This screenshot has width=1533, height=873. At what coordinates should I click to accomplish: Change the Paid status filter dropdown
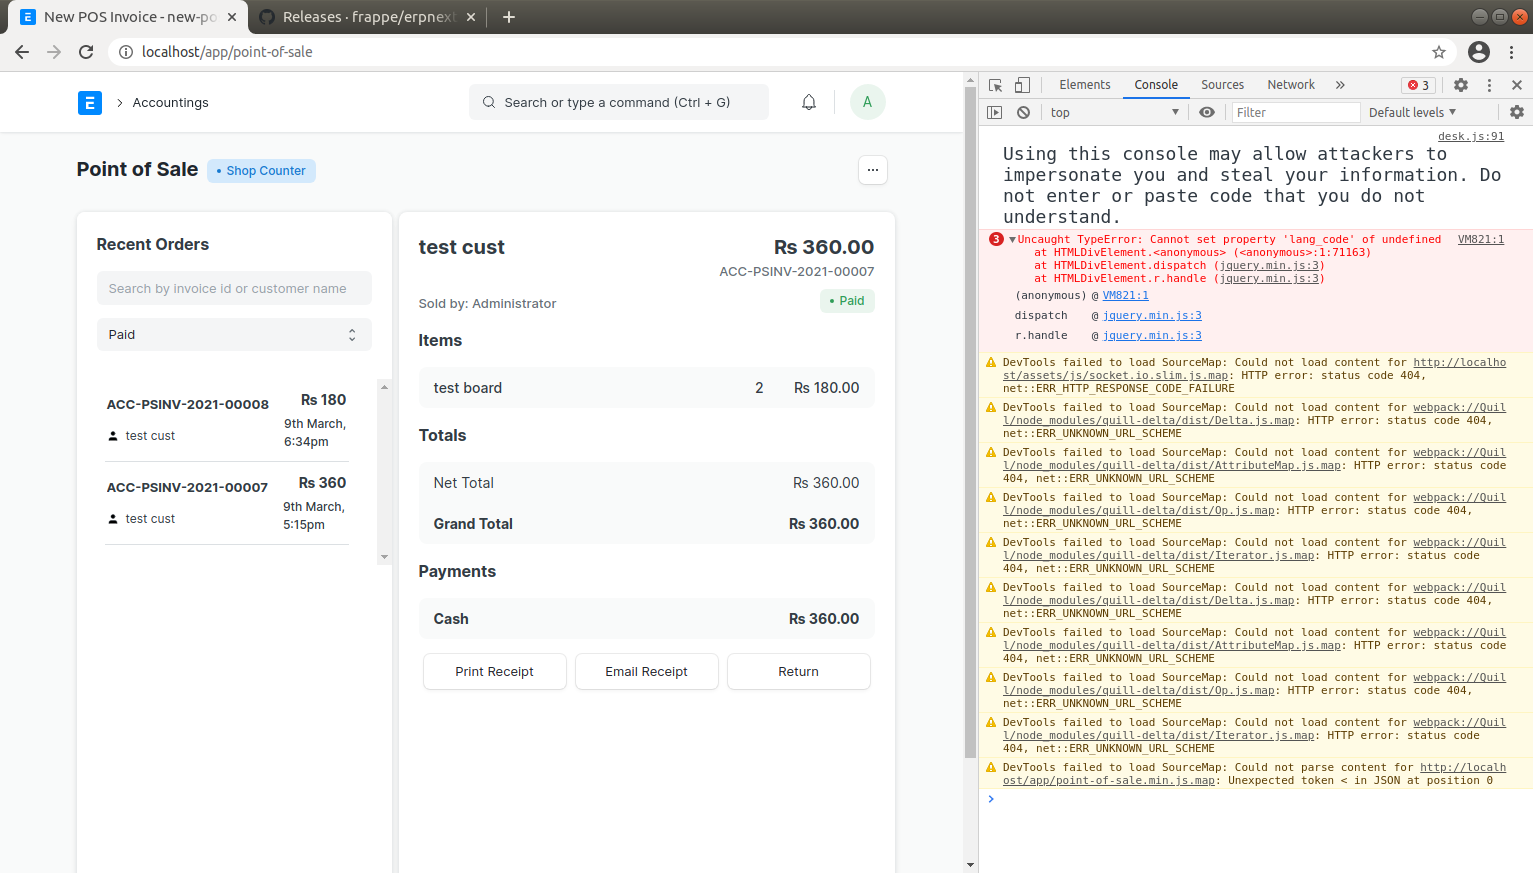(x=233, y=334)
